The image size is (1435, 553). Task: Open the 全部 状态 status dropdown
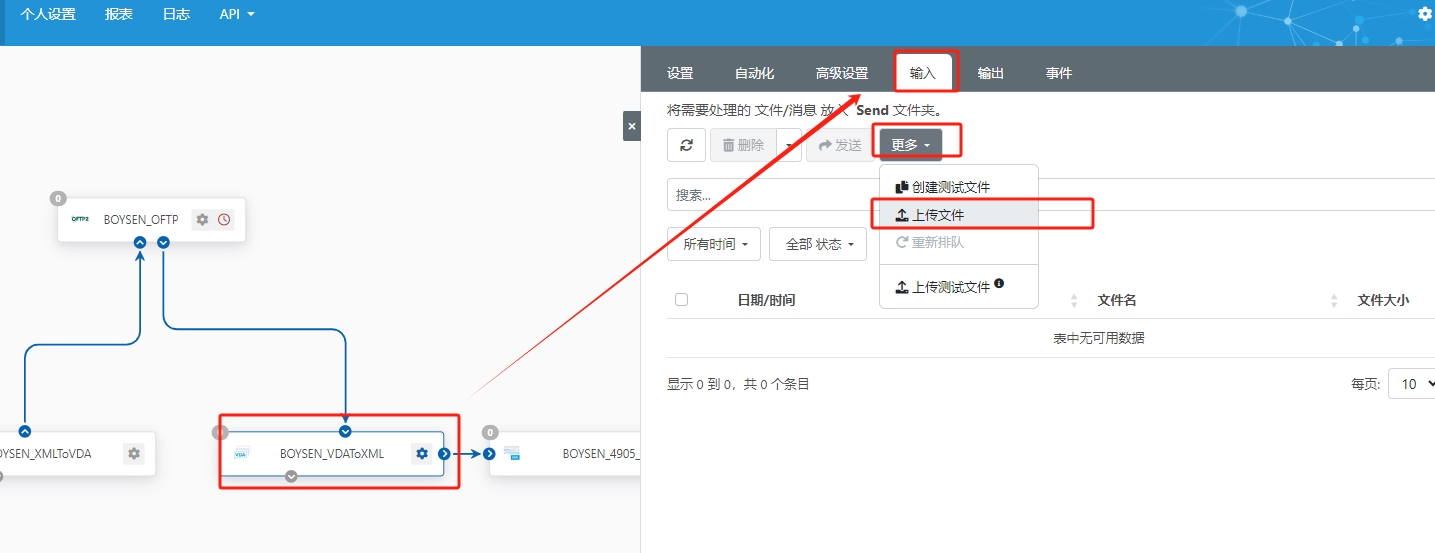(817, 244)
